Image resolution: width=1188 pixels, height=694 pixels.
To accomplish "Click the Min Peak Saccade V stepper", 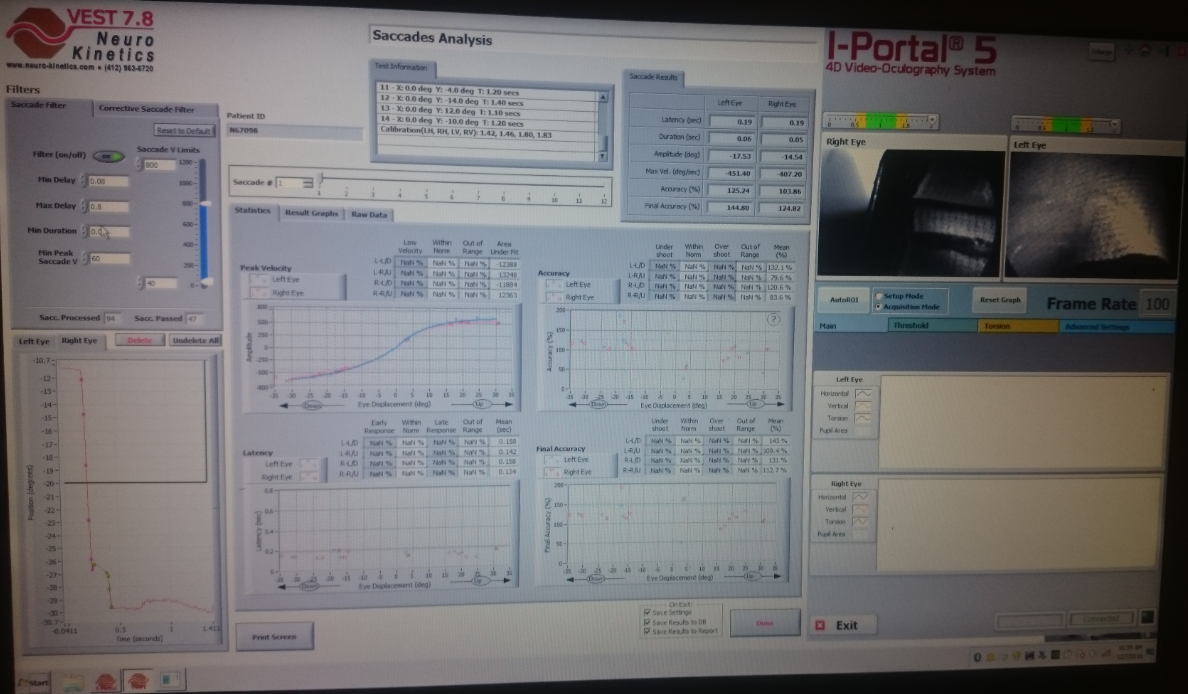I will coord(86,258).
